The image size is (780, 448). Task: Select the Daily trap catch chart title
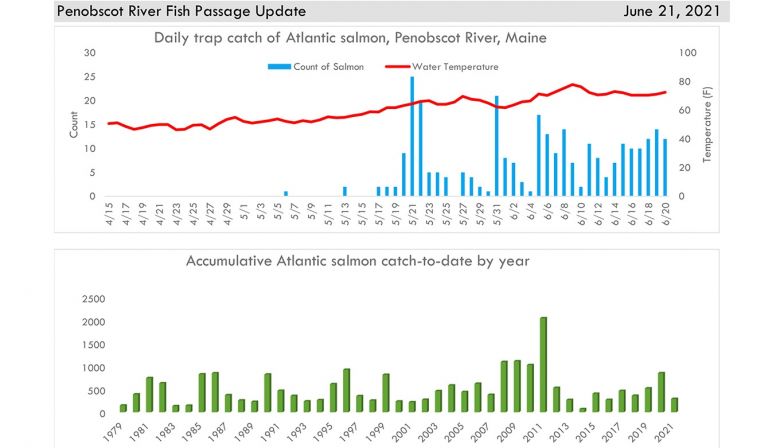coord(350,38)
